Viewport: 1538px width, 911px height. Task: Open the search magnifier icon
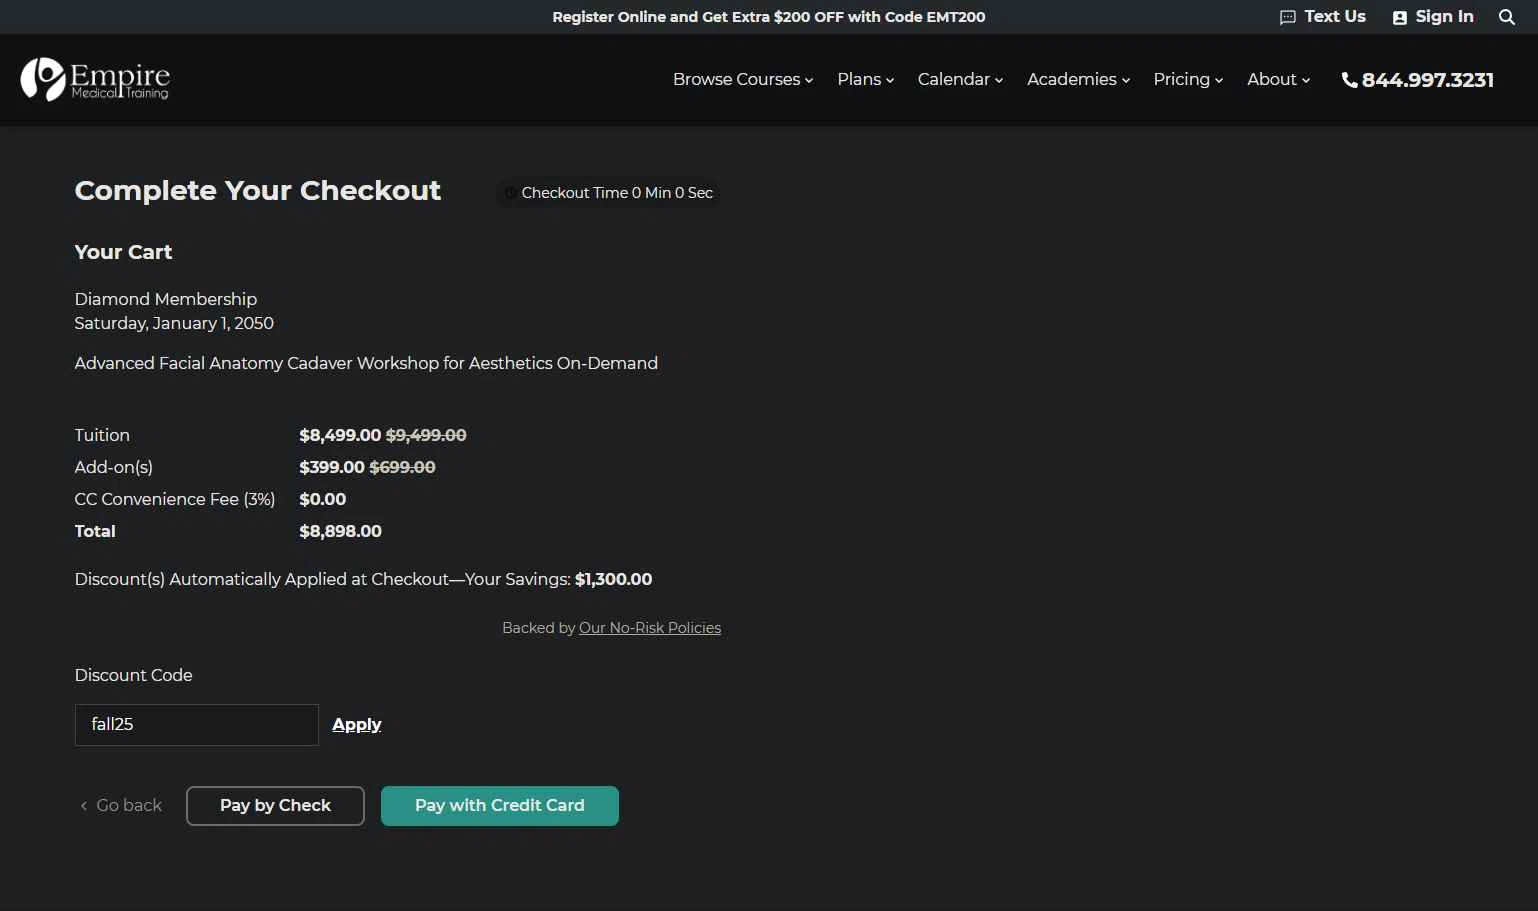click(1507, 17)
